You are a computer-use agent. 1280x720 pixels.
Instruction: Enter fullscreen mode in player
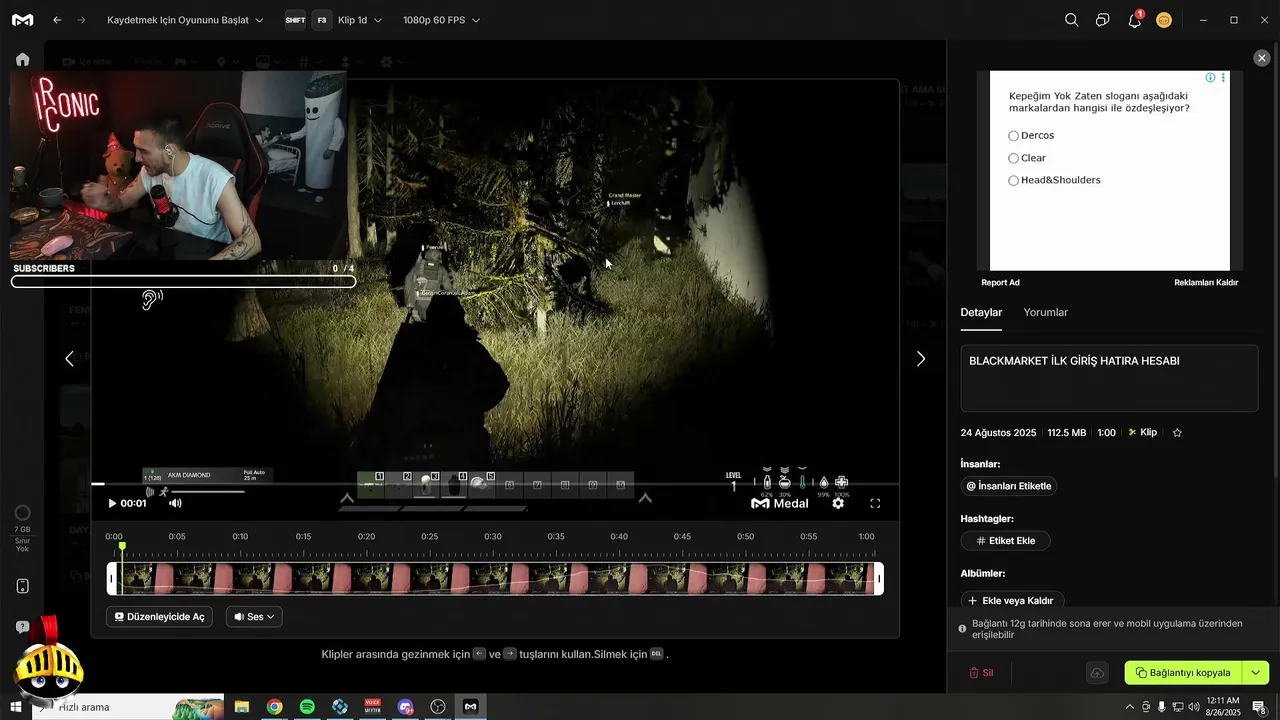coord(875,504)
